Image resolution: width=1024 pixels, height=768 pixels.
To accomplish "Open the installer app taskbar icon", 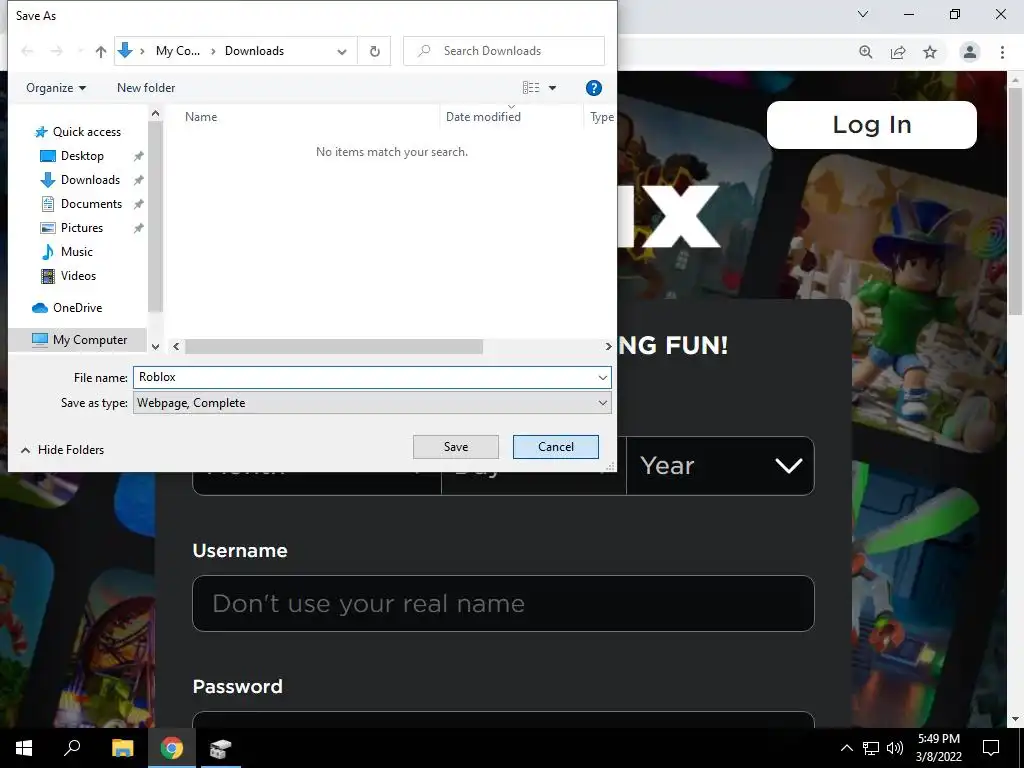I will click(x=220, y=748).
